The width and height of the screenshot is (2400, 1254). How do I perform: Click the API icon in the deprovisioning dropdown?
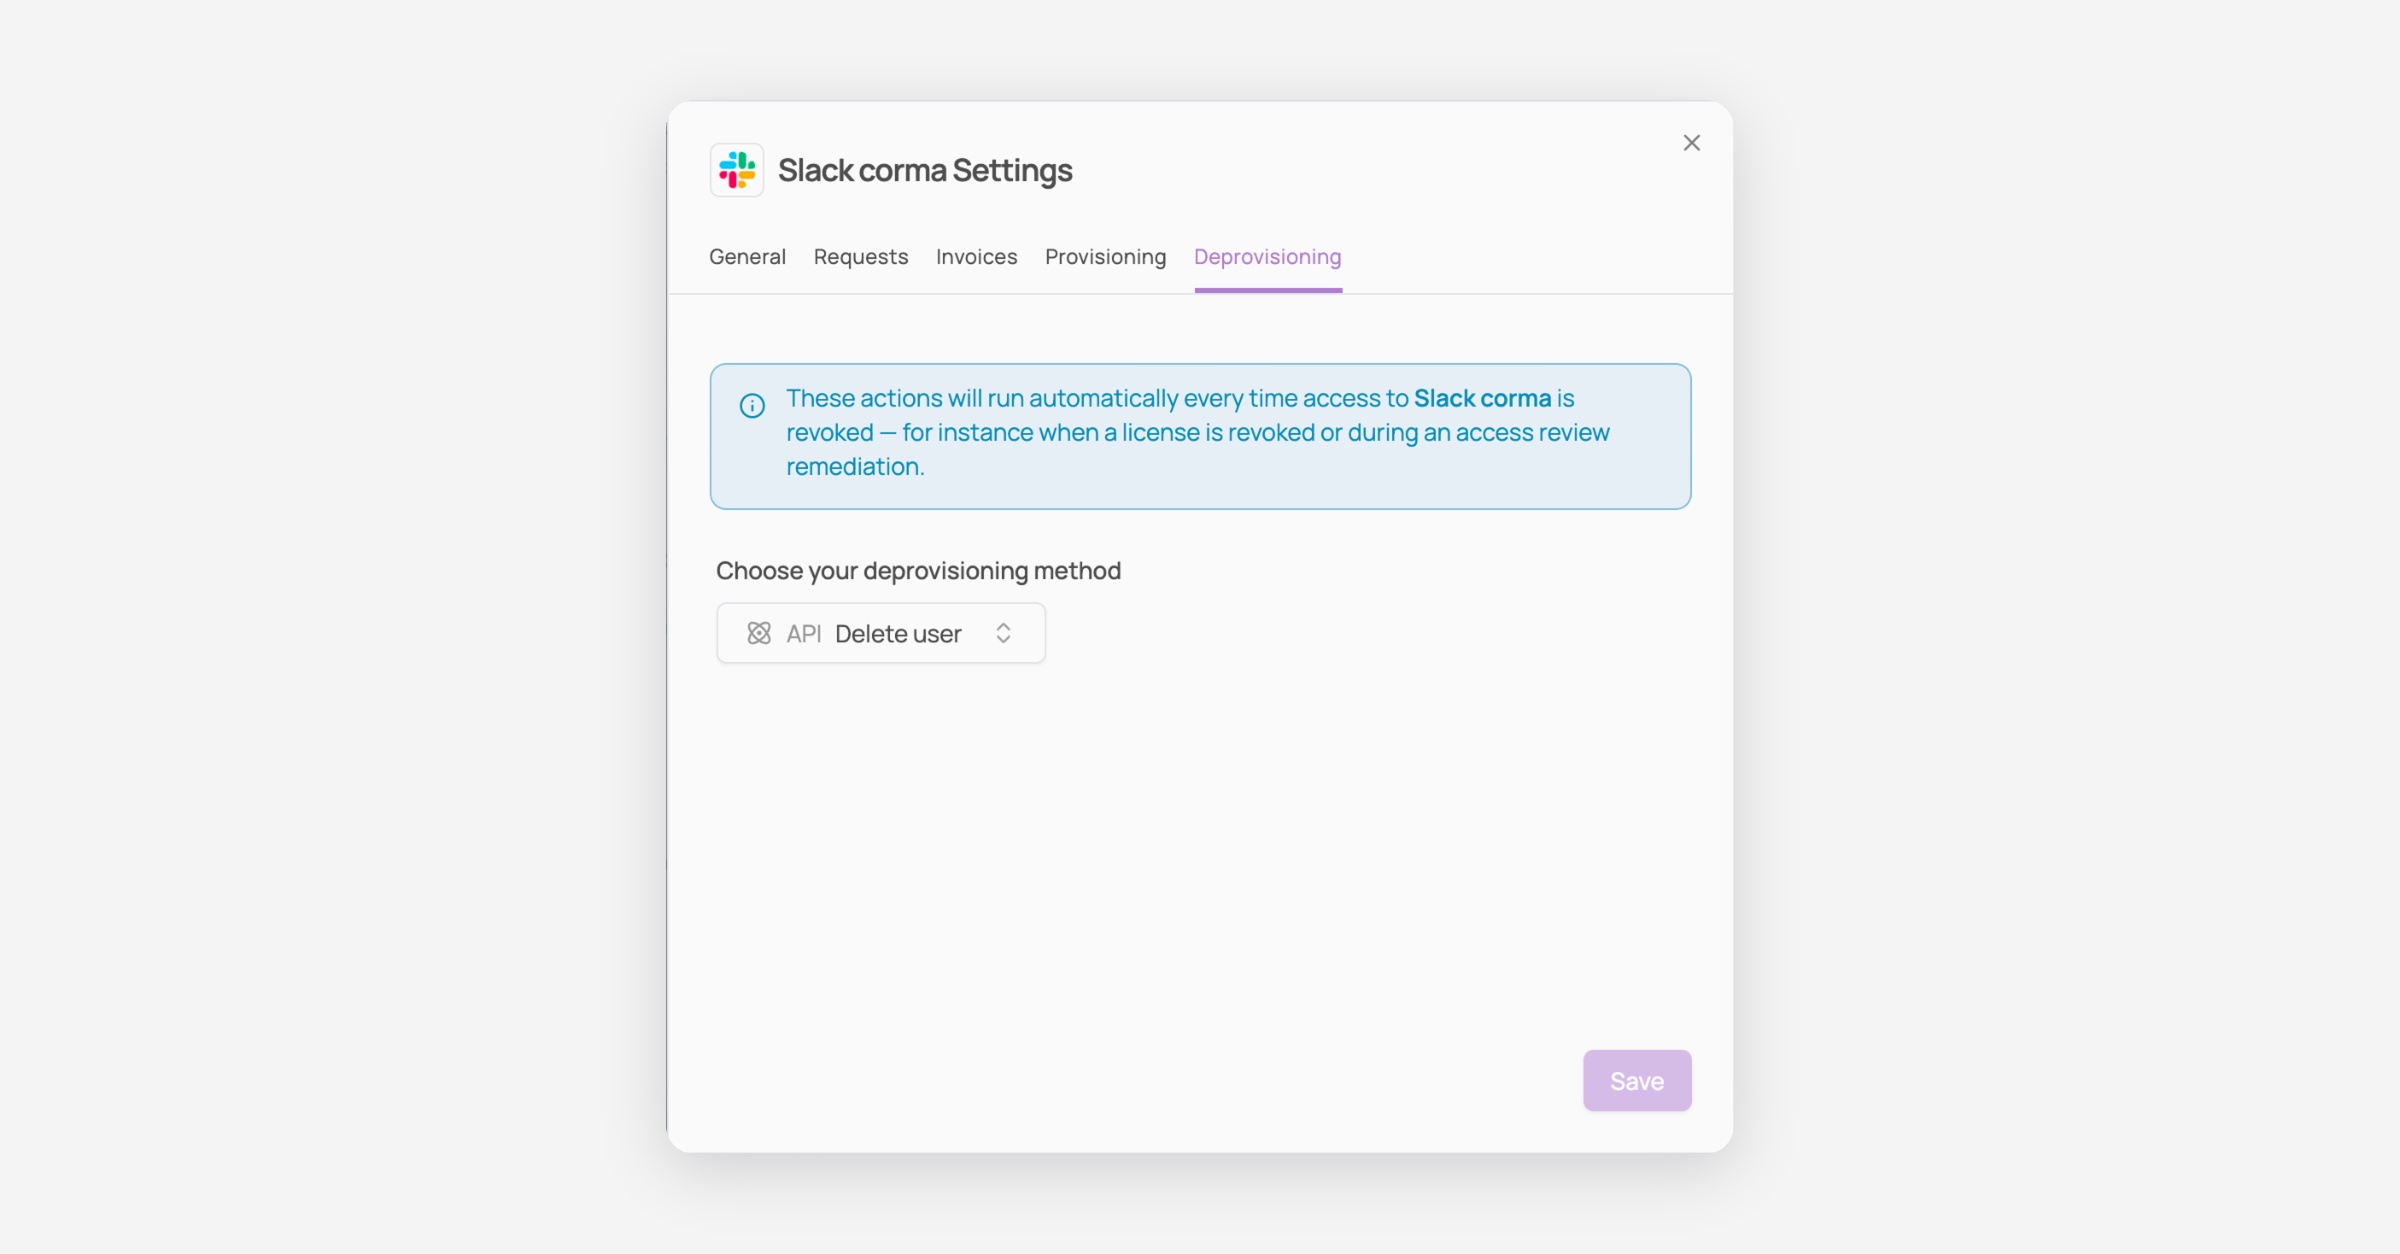[x=759, y=633]
